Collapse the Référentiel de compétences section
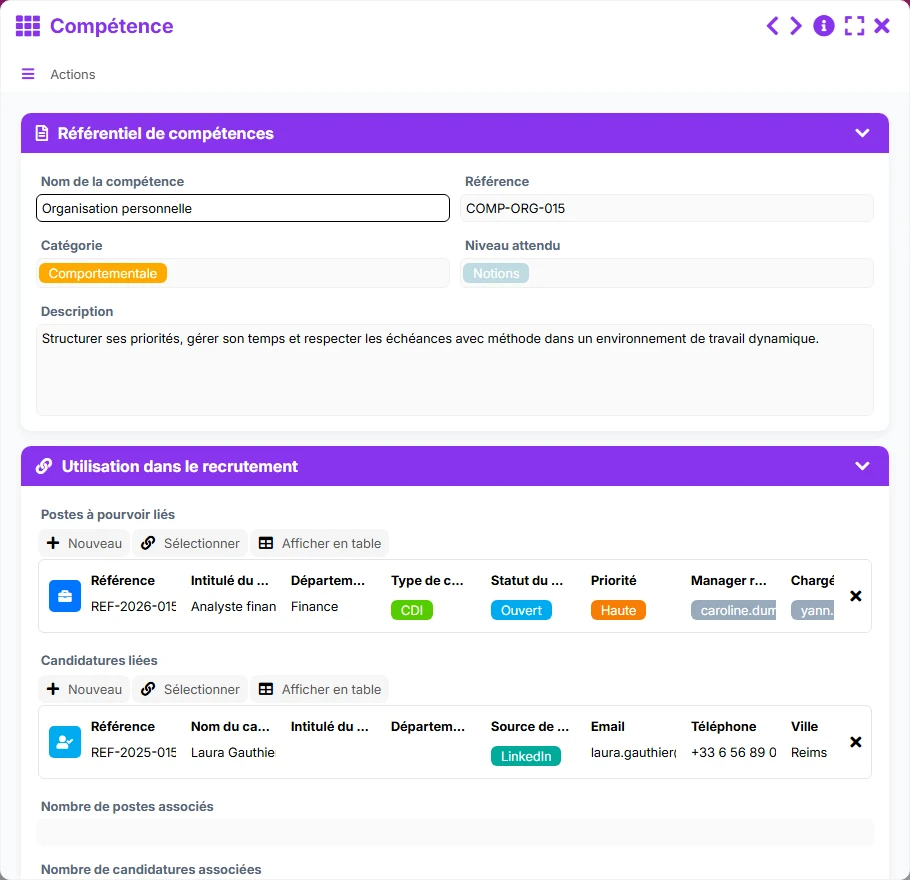Viewport: 910px width, 880px height. (x=862, y=133)
